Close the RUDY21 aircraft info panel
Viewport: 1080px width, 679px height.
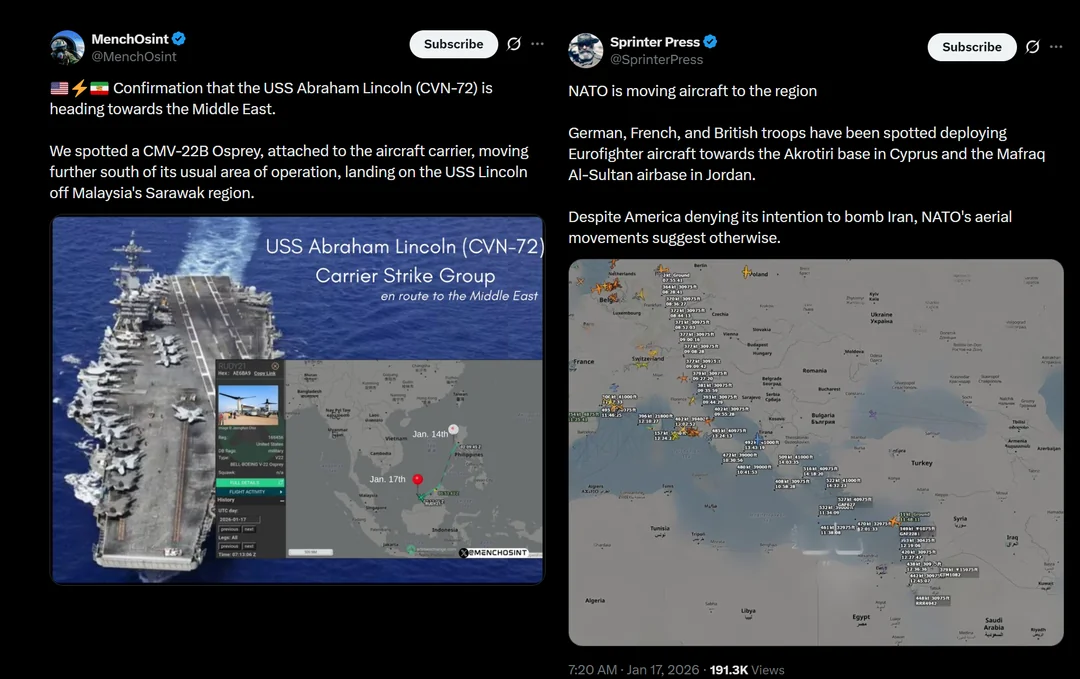point(275,367)
